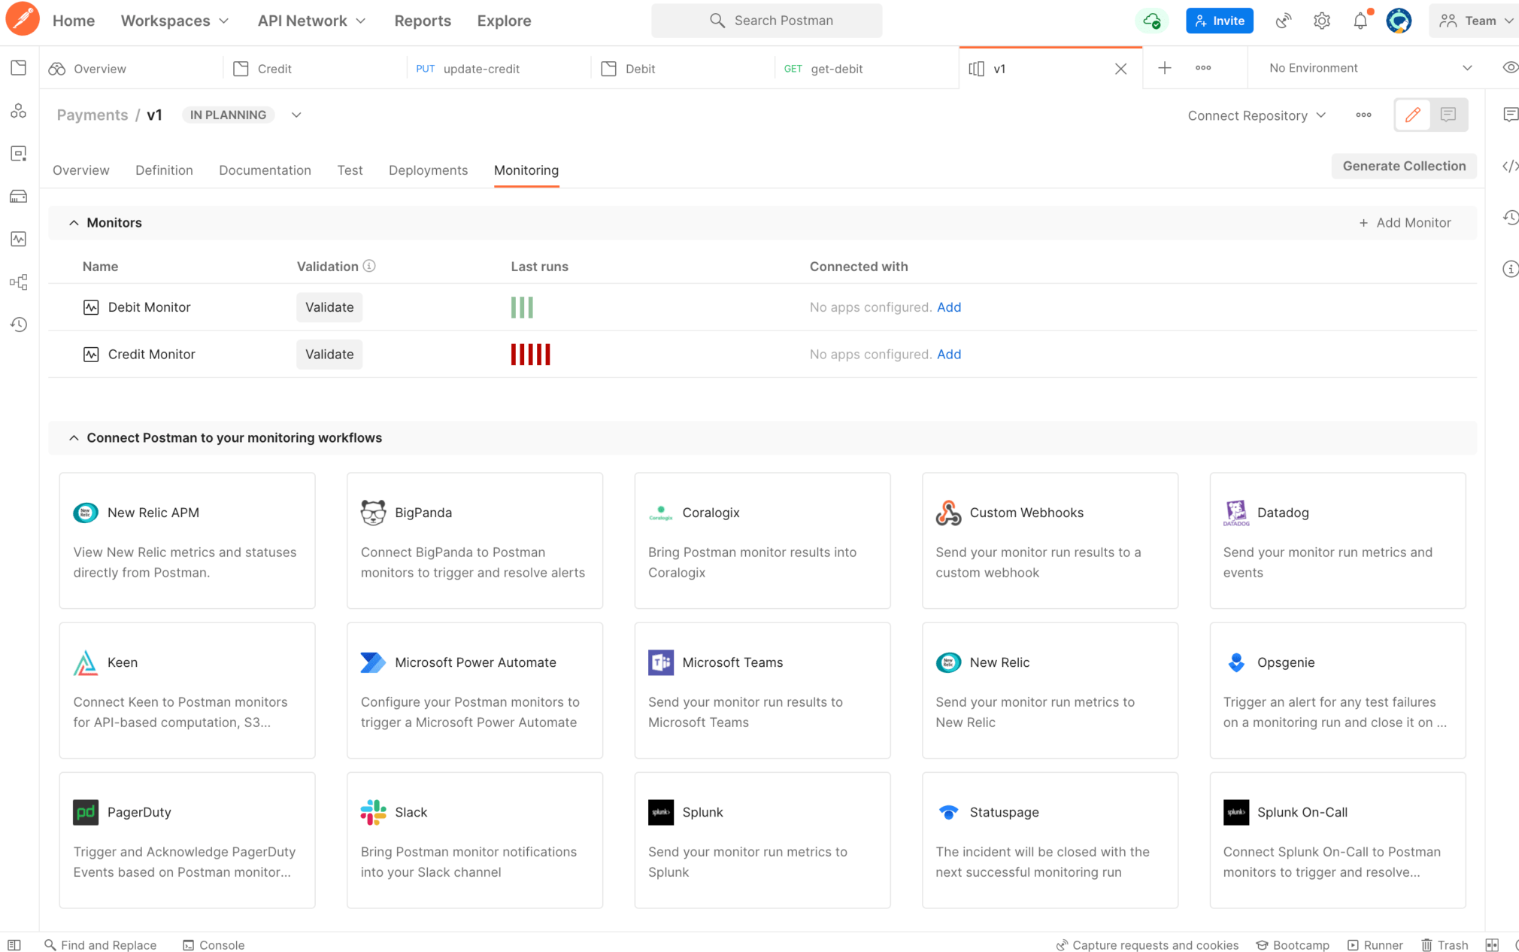Click Generate Collection button
This screenshot has width=1519, height=952.
point(1404,166)
